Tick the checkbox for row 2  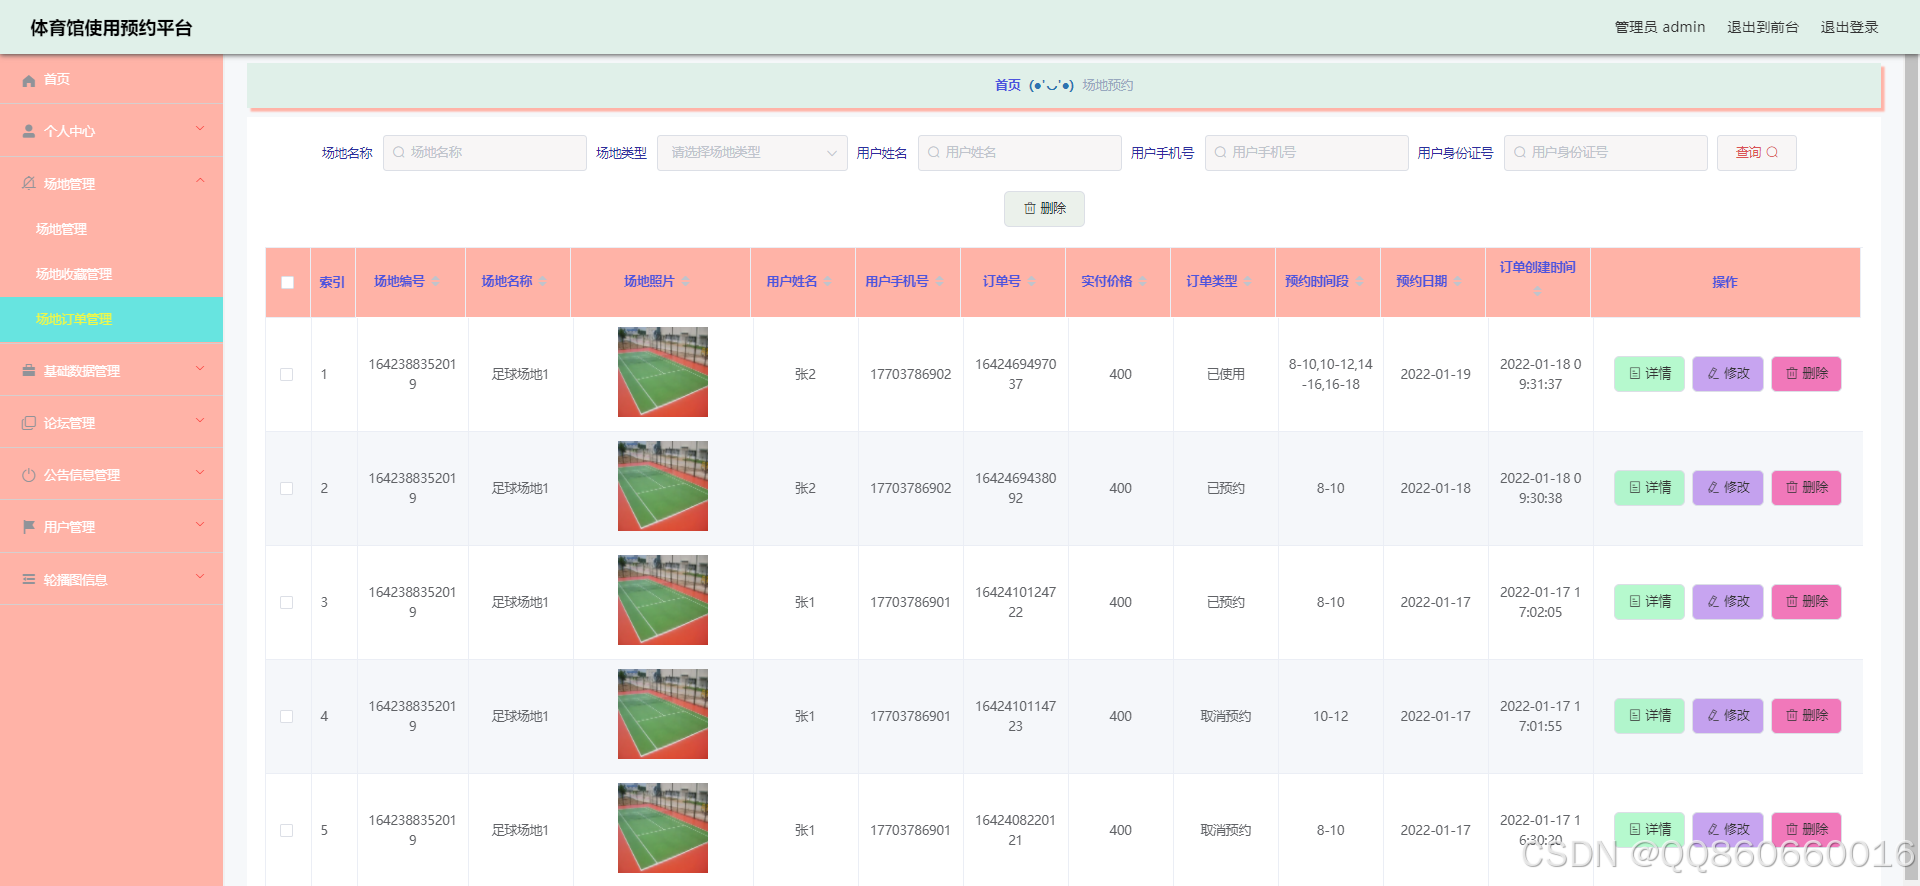287,489
